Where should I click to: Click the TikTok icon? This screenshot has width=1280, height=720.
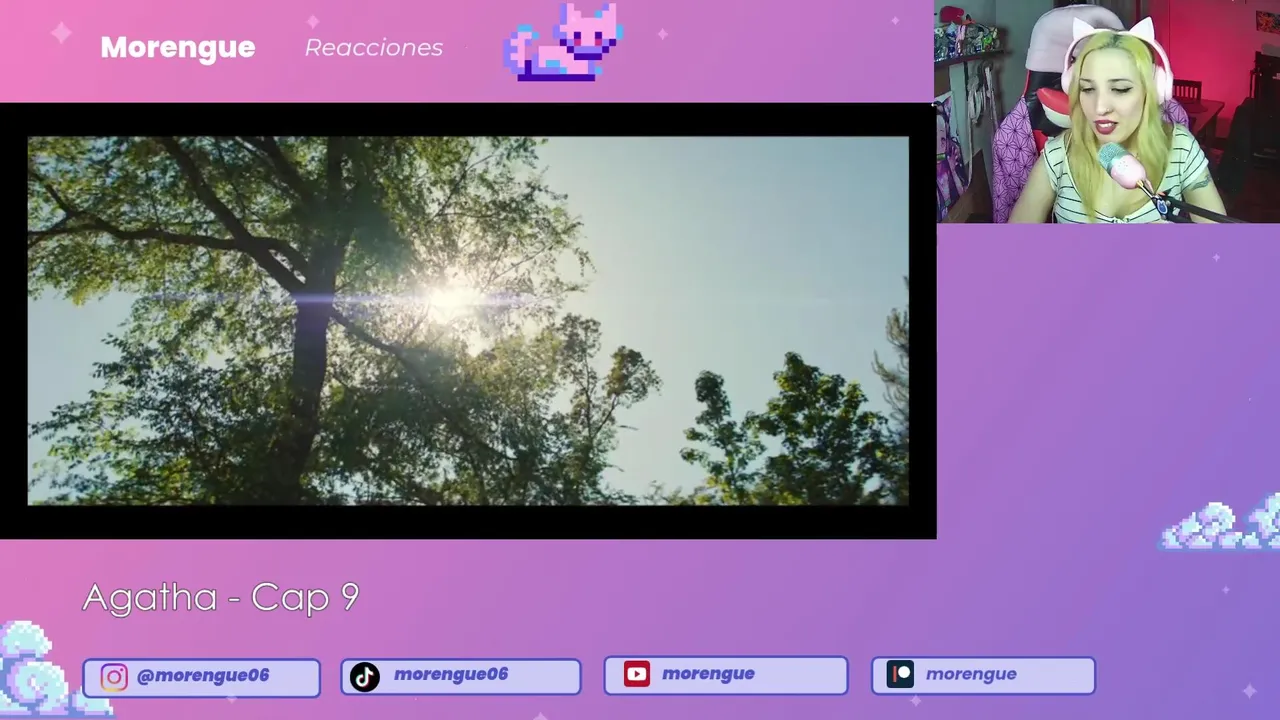[365, 677]
